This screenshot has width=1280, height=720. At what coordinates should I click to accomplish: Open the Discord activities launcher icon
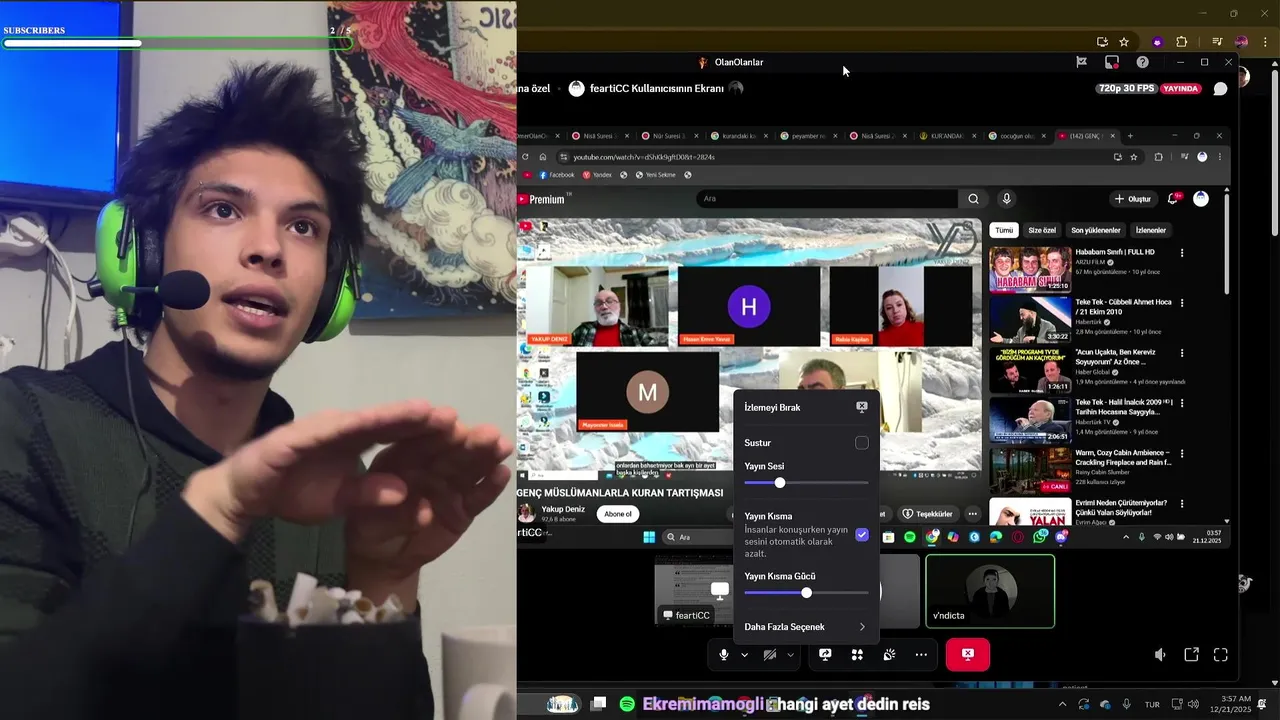(x=857, y=655)
